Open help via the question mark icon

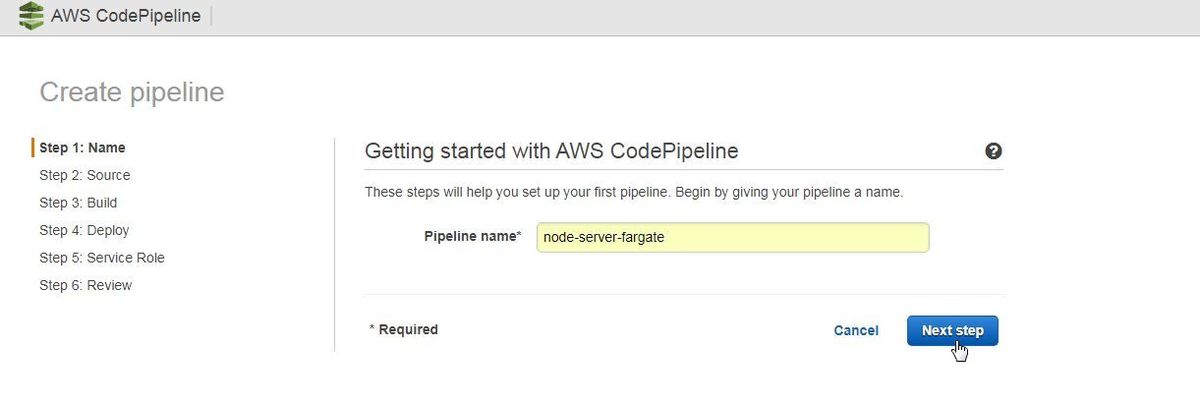(x=993, y=151)
